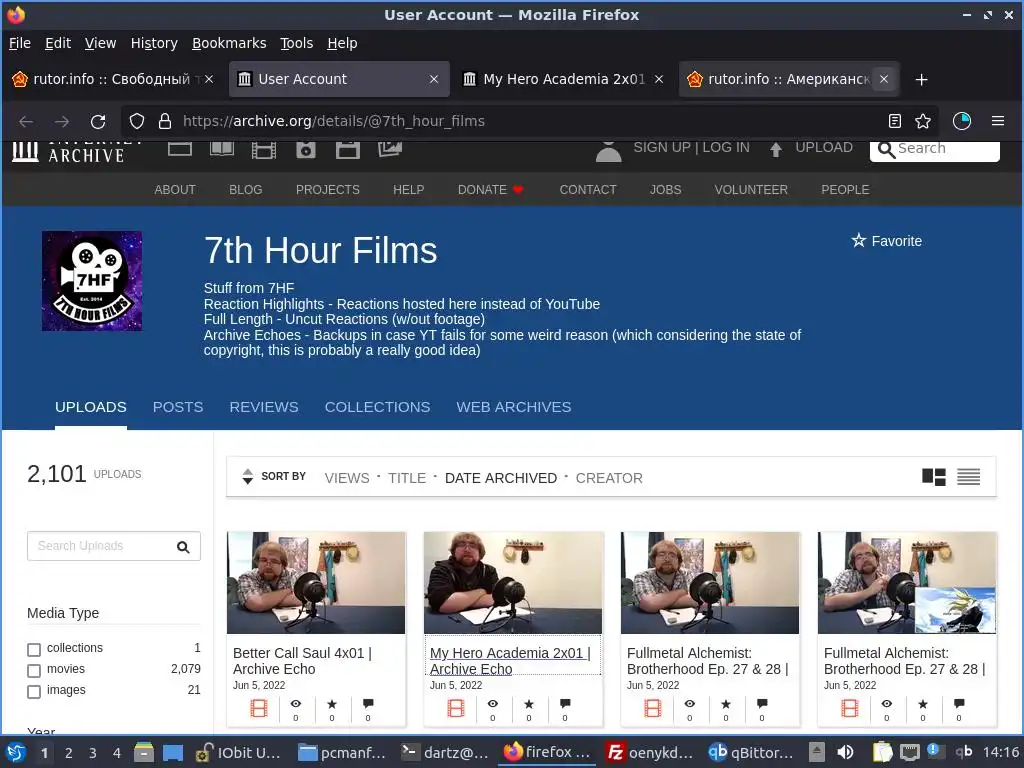
Task: Click the sort direction arrows icon
Action: pos(248,477)
